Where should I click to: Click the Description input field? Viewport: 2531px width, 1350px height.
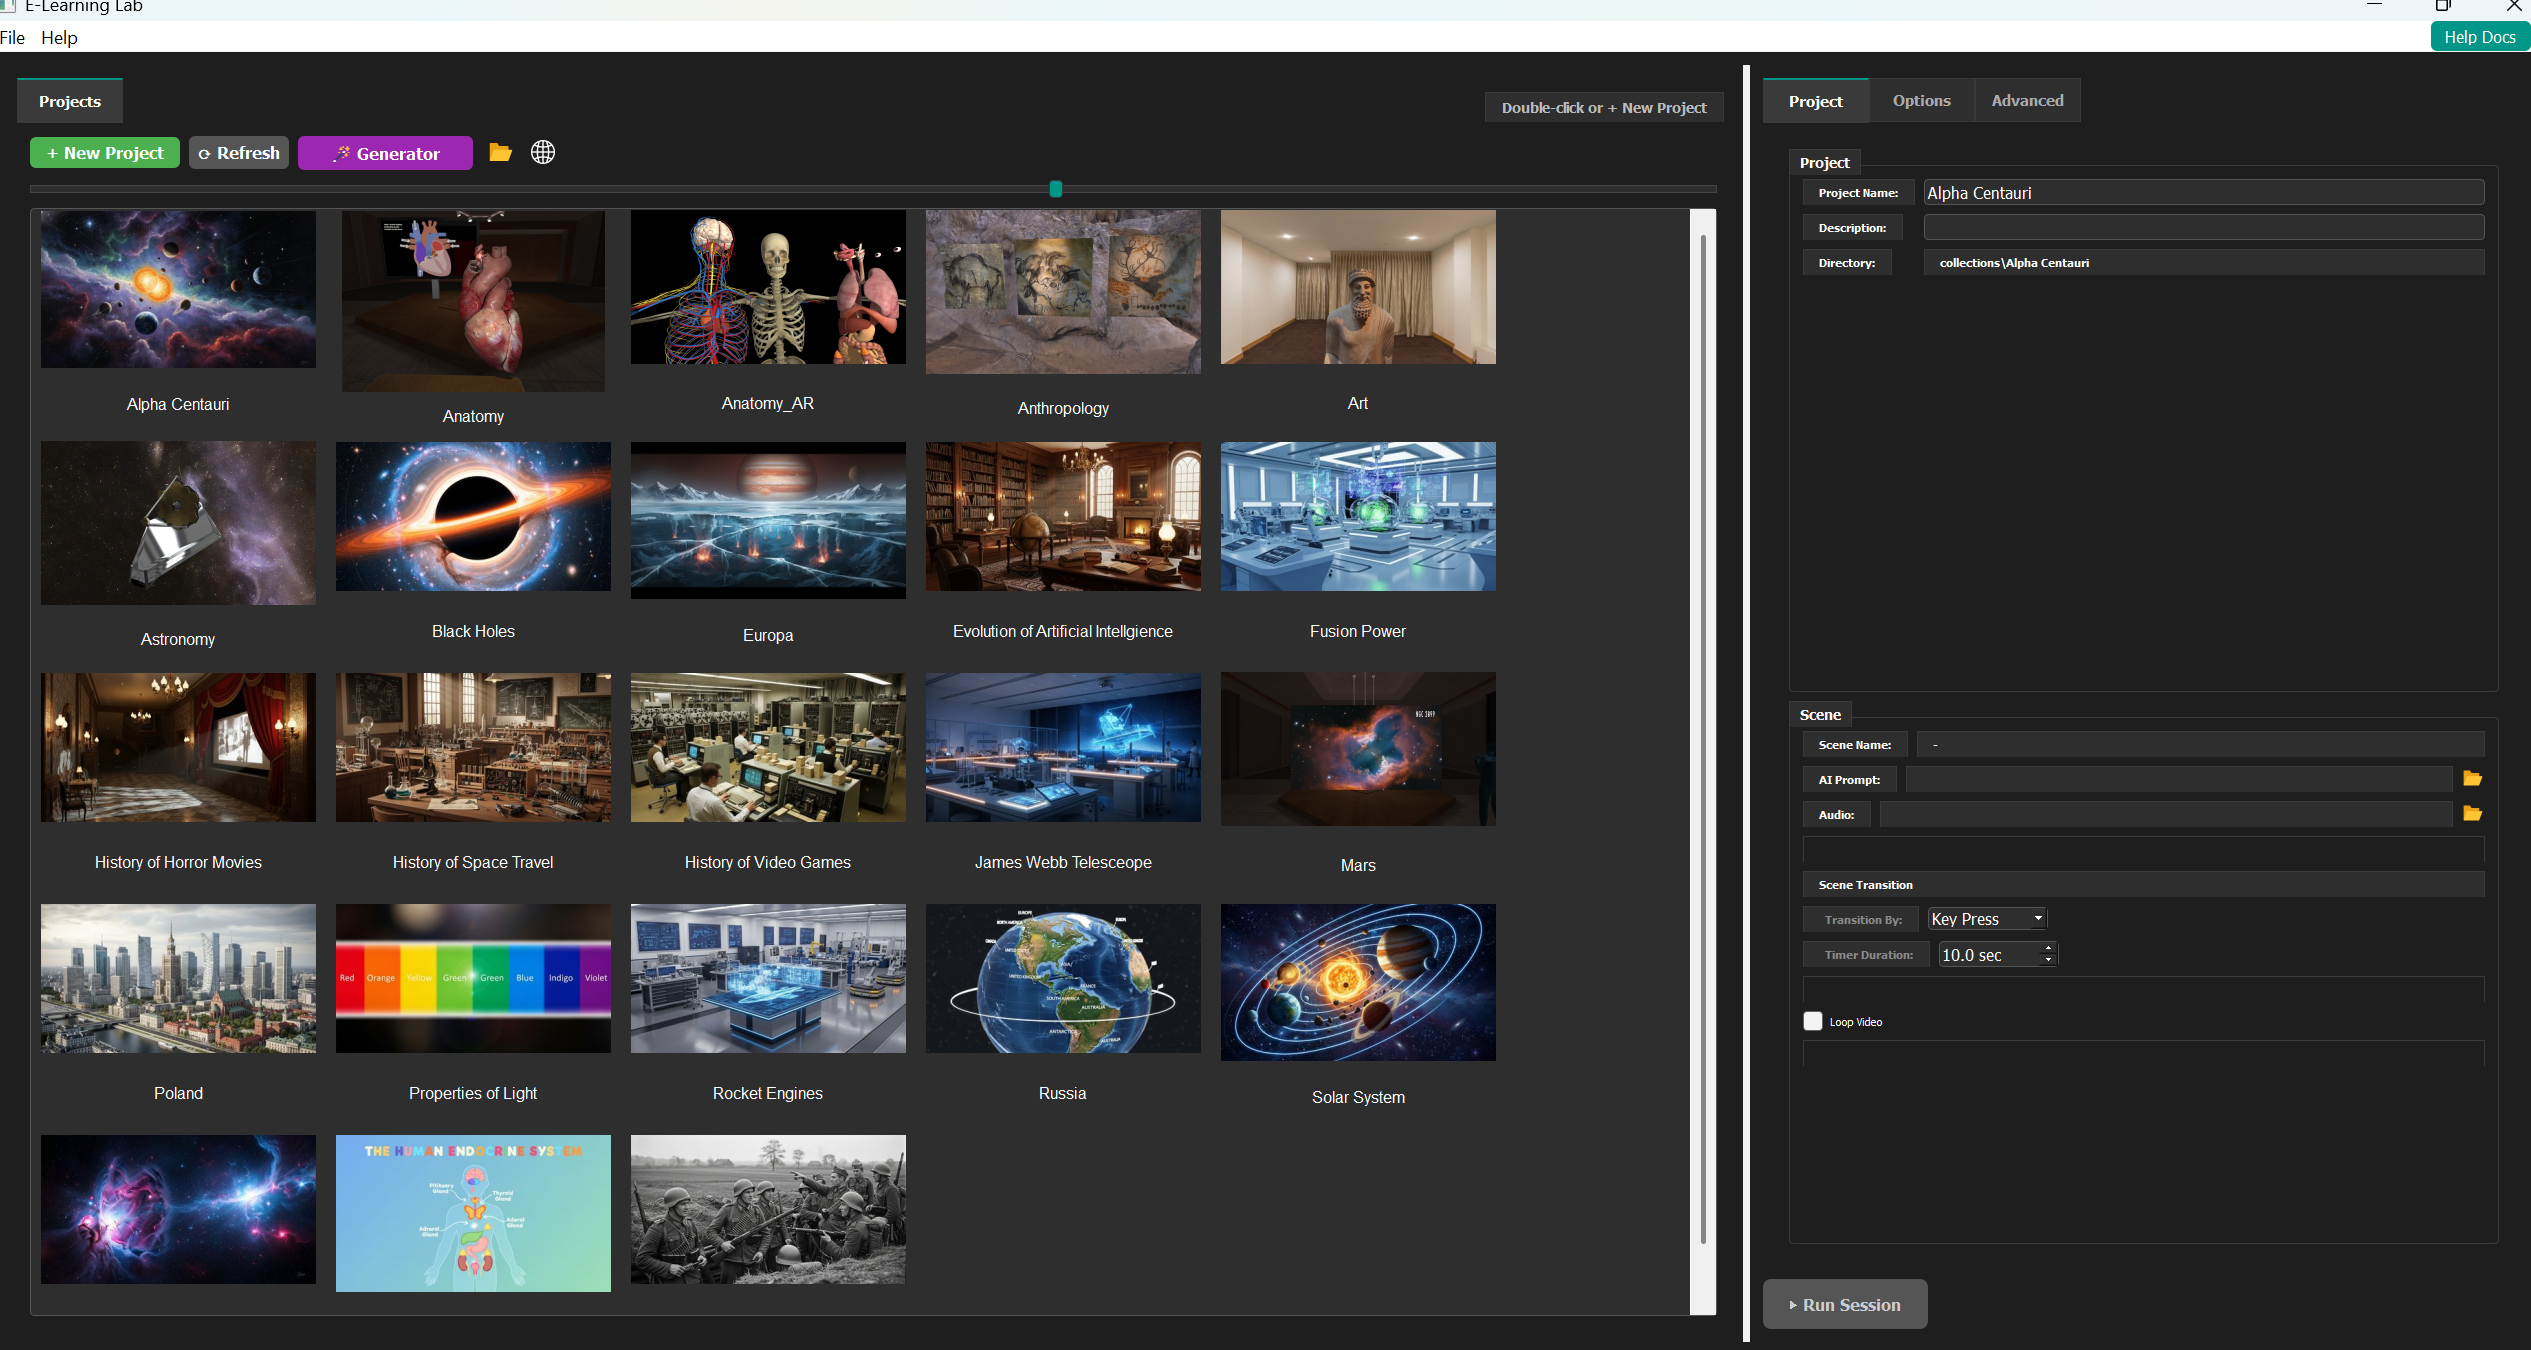pos(2203,228)
